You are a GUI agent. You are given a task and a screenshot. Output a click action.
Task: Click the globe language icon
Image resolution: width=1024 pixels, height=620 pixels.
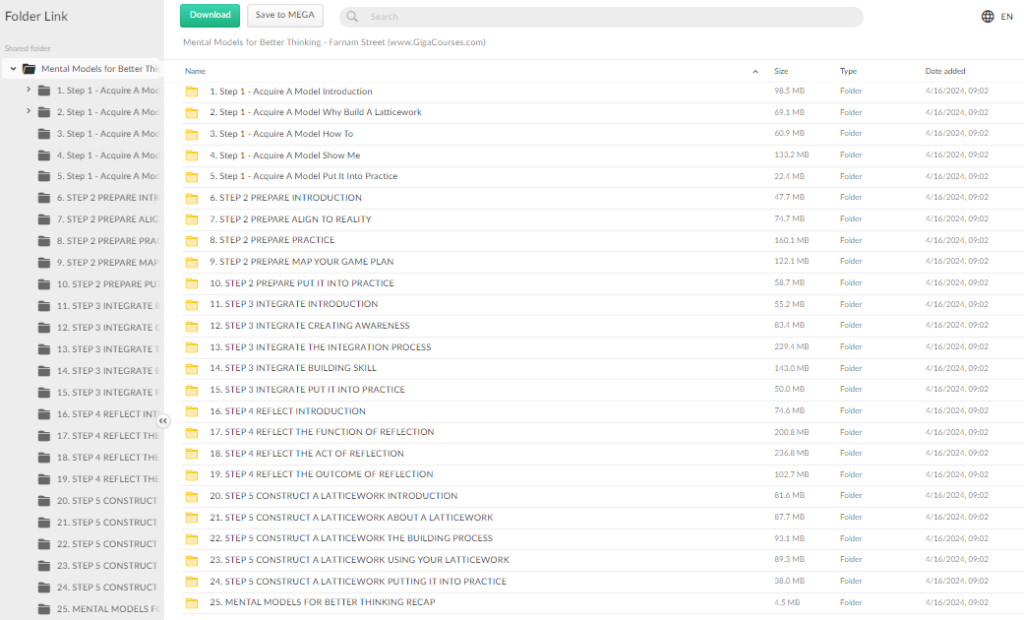click(988, 16)
